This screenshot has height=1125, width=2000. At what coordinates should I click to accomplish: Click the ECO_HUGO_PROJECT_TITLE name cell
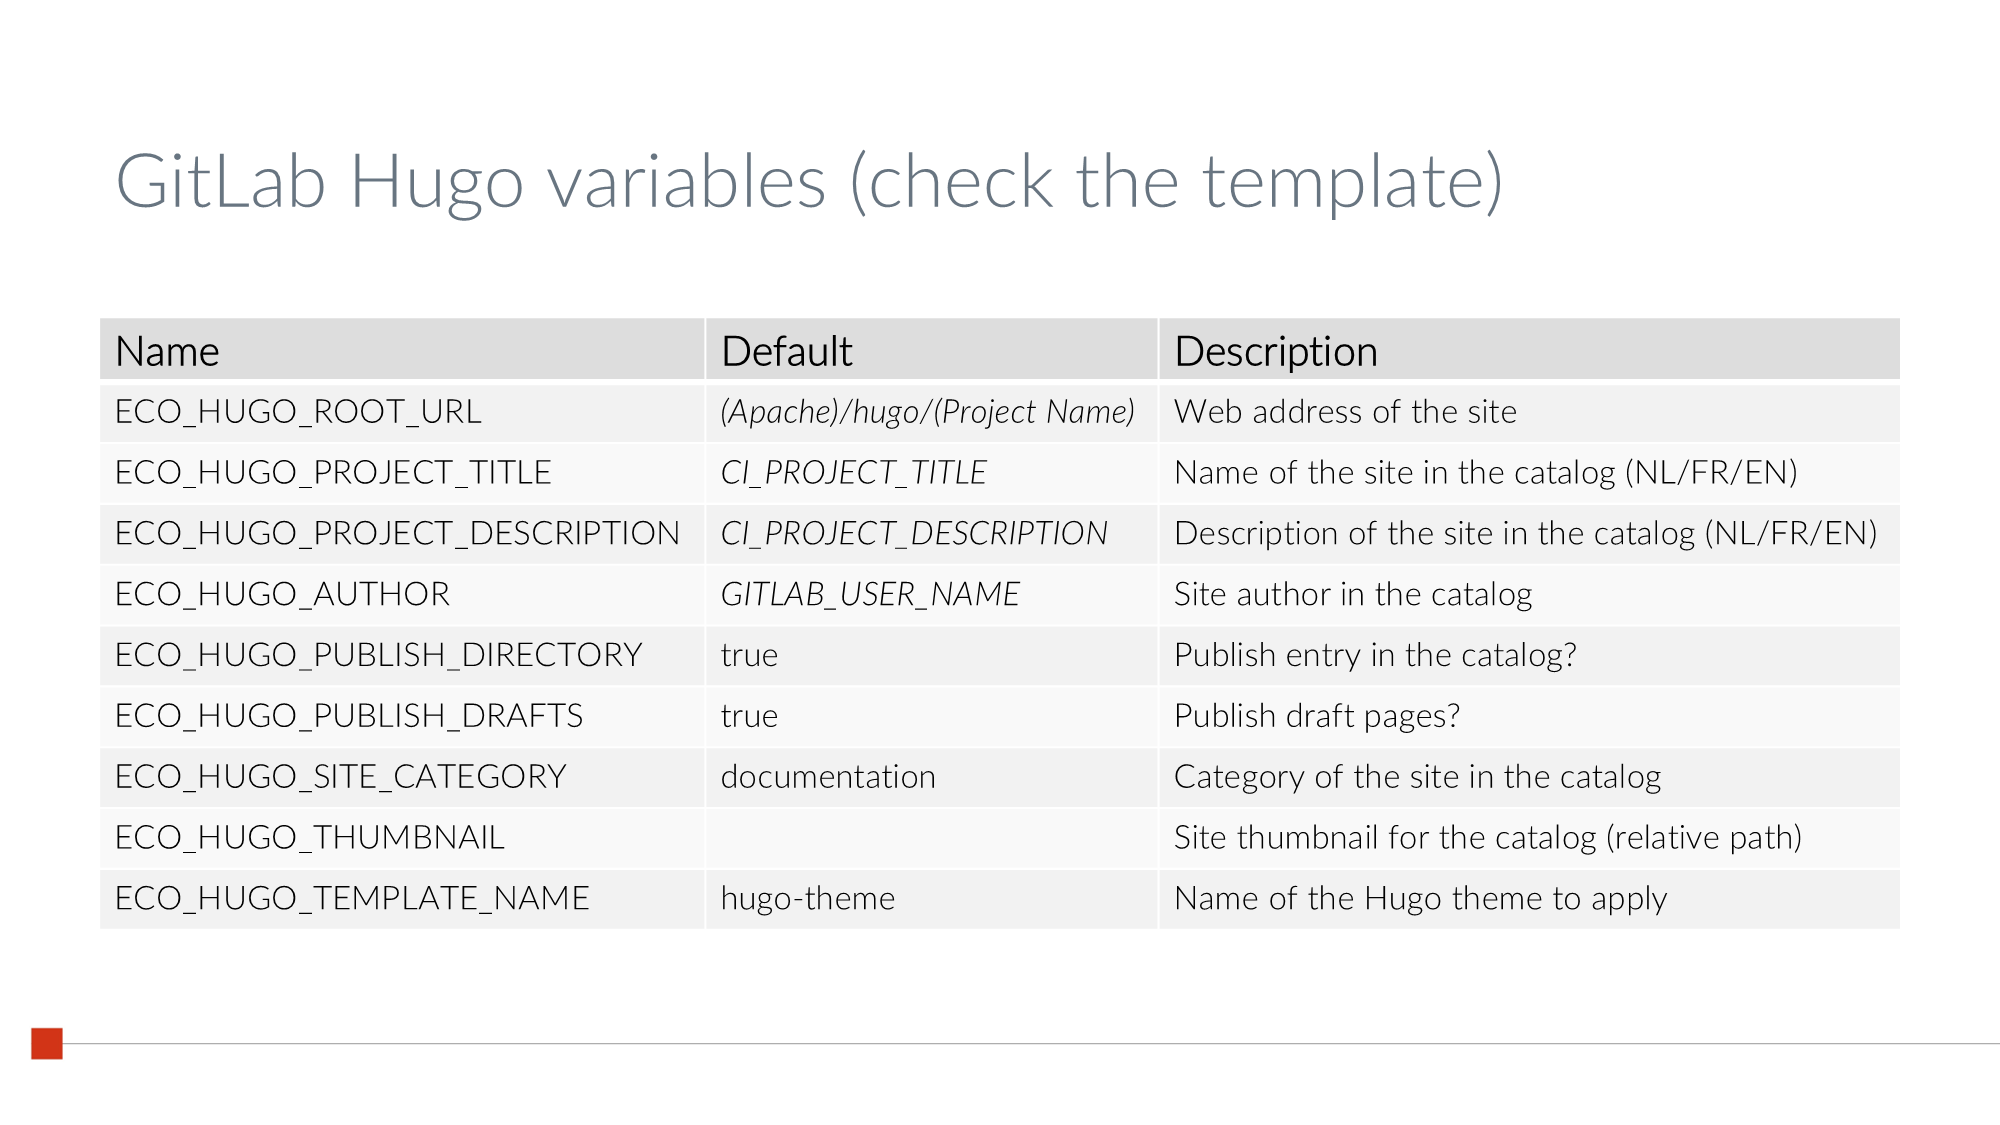click(x=333, y=473)
